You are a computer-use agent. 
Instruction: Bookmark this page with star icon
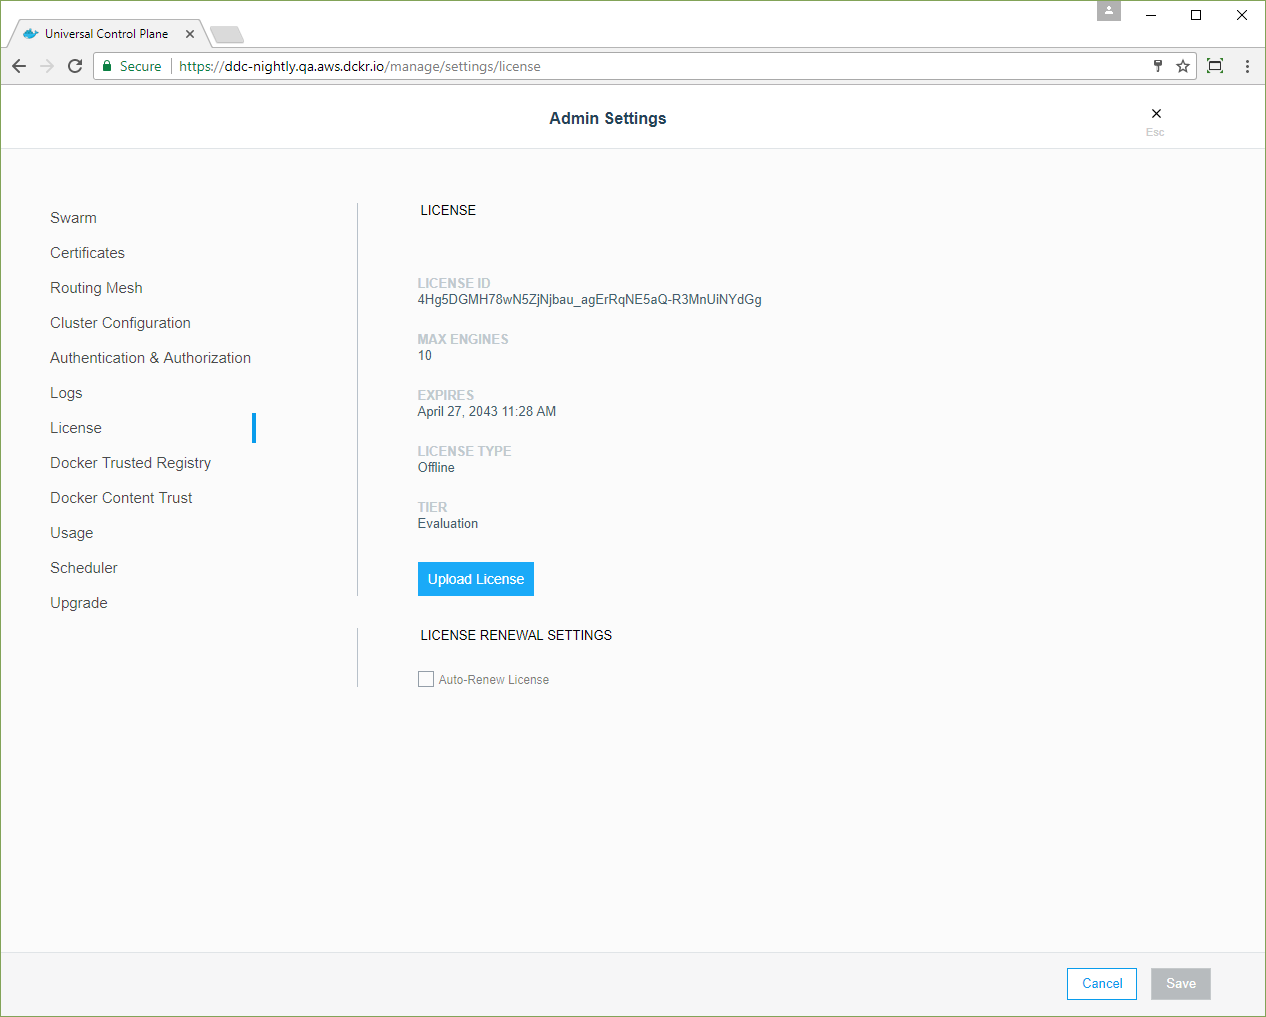pyautogui.click(x=1183, y=66)
